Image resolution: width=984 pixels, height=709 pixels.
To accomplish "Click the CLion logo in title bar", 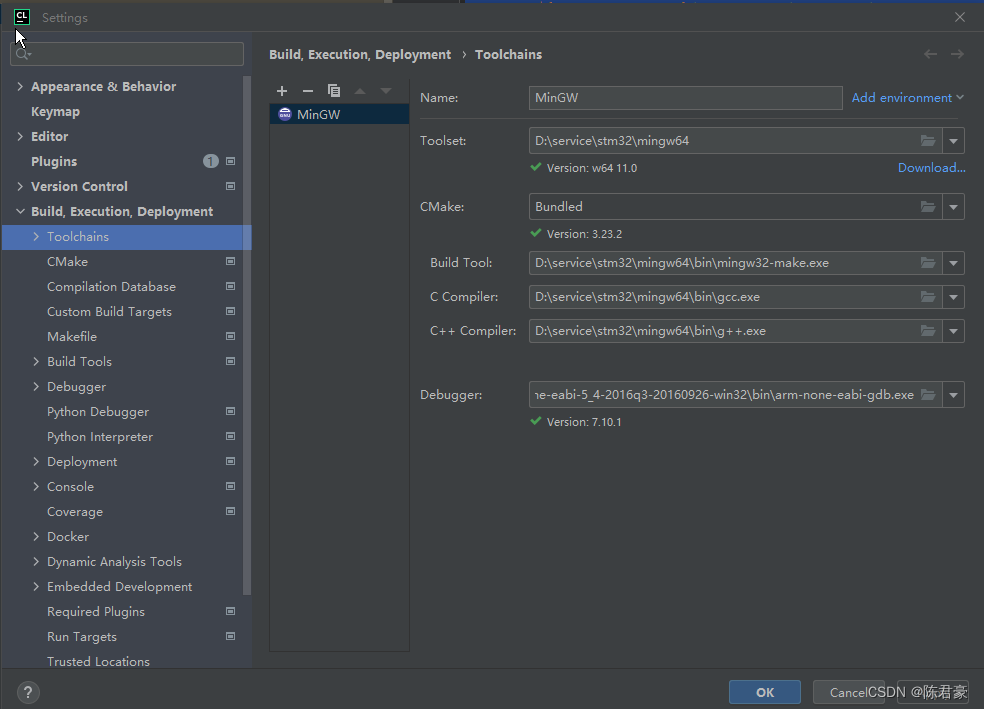I will point(21,17).
